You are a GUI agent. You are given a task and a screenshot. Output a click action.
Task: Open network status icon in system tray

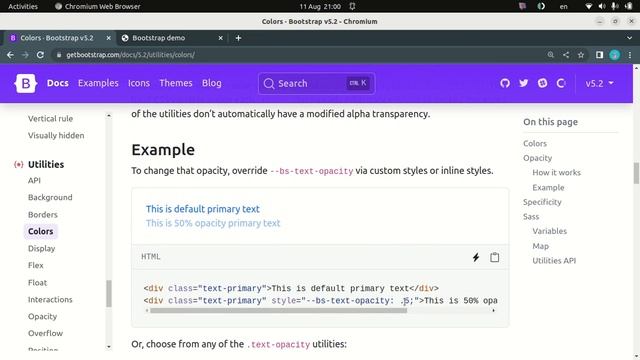coord(588,6)
